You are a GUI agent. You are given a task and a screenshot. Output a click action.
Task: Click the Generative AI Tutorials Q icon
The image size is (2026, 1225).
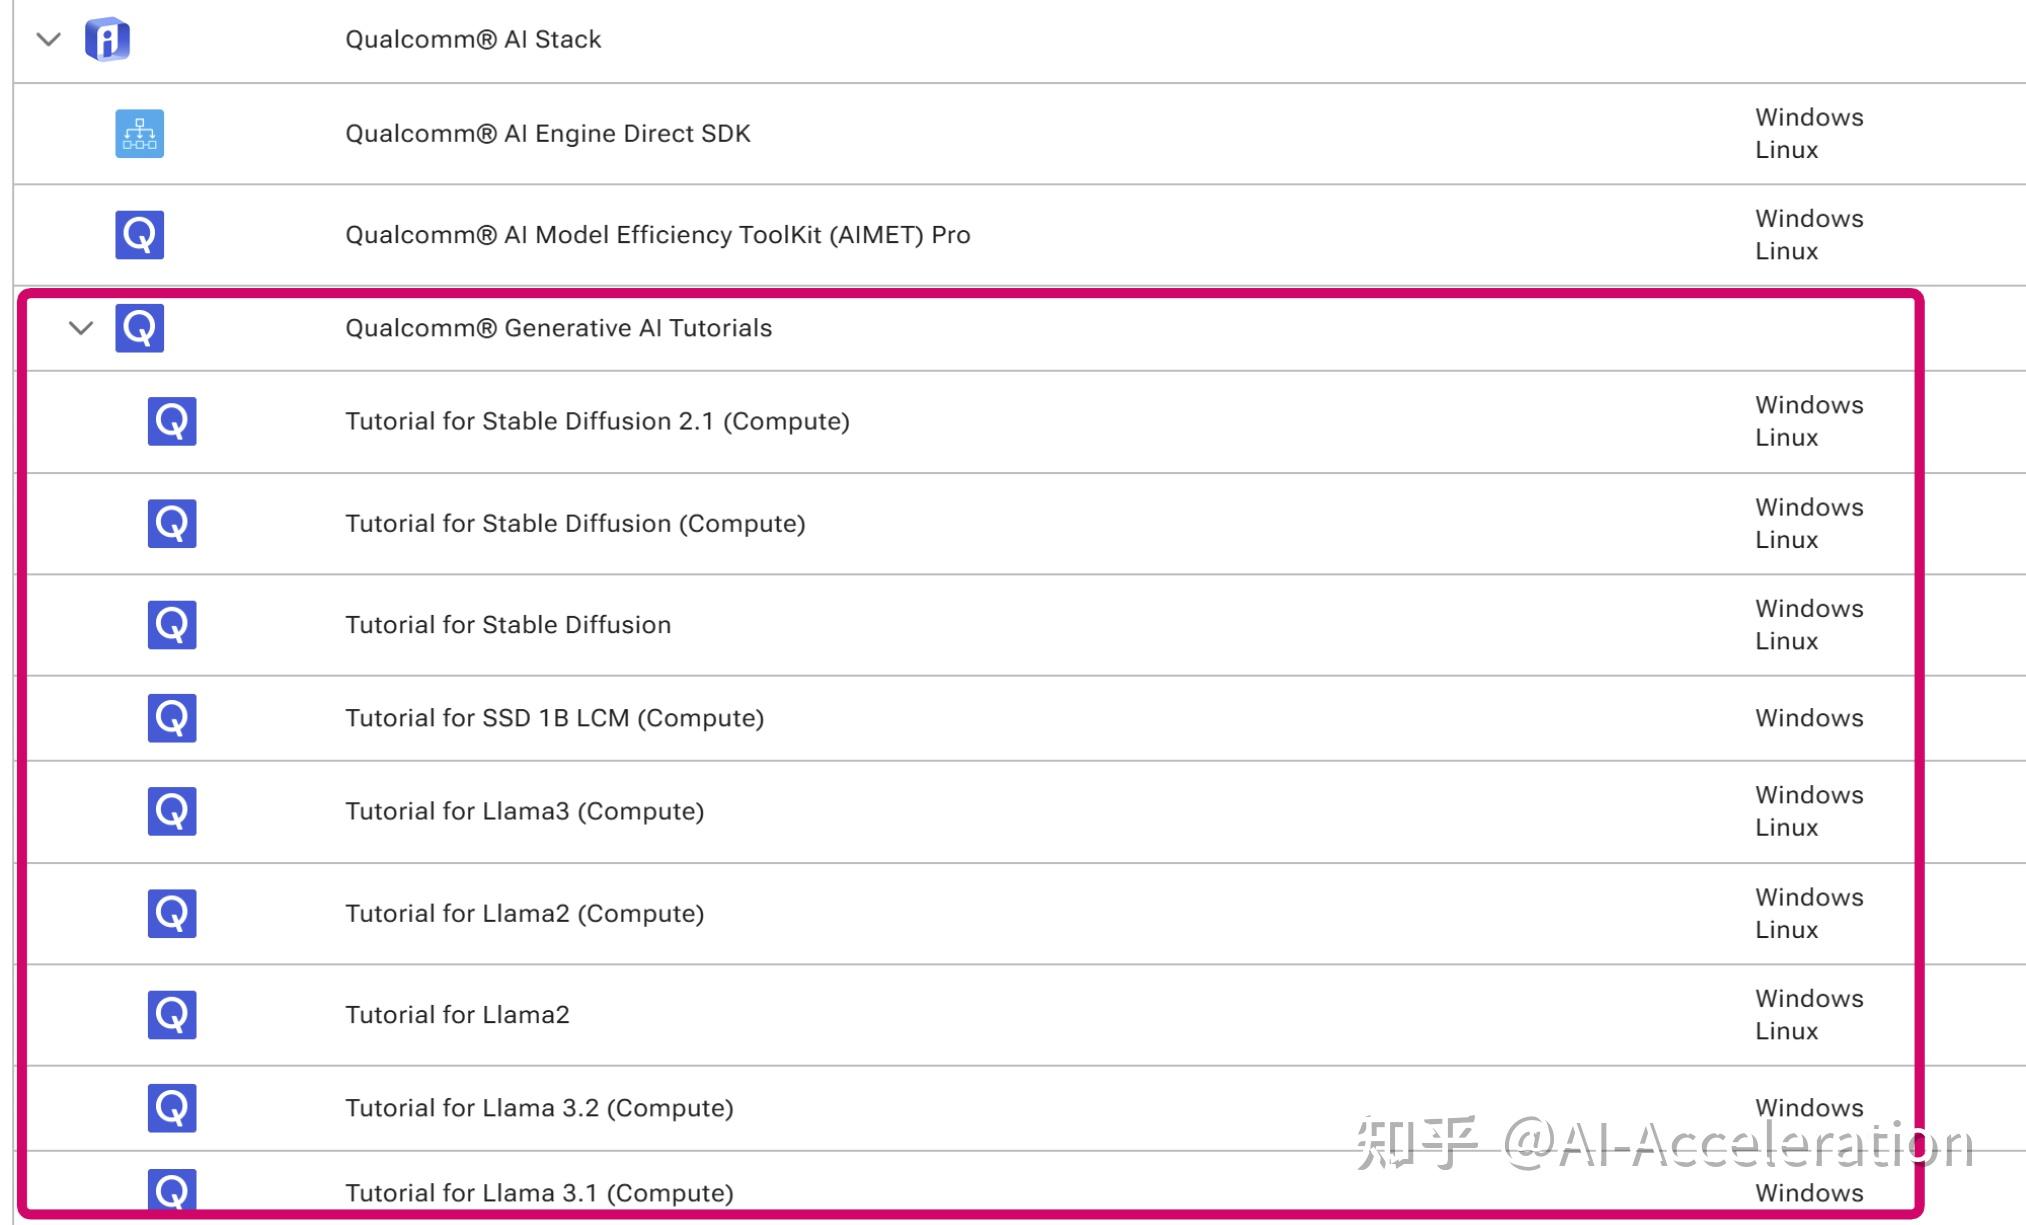click(x=139, y=328)
